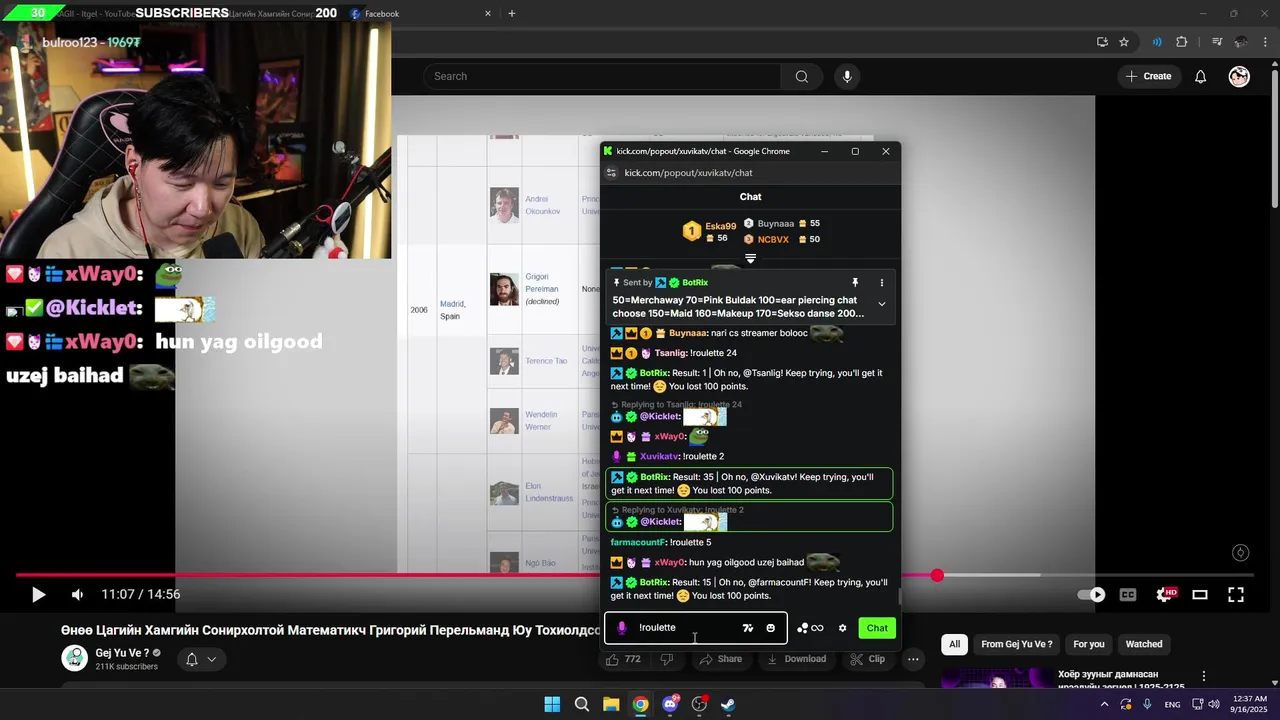Select the All filter chip
Screen dimensions: 1280x720
tap(955, 644)
